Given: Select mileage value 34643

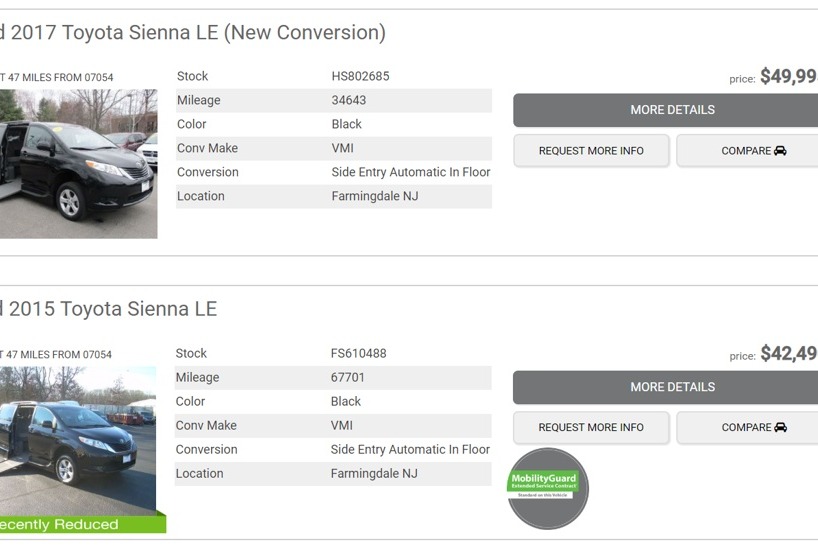Looking at the screenshot, I should point(349,100).
